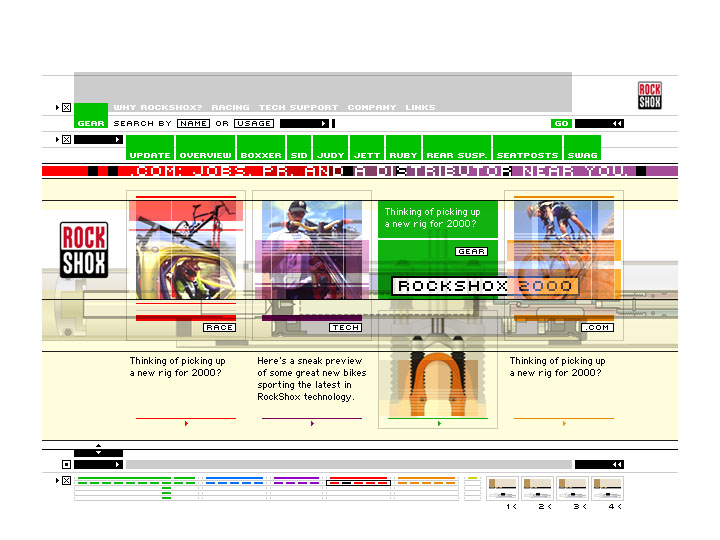Select the blue section in the site map
The image size is (720, 540).
234,481
